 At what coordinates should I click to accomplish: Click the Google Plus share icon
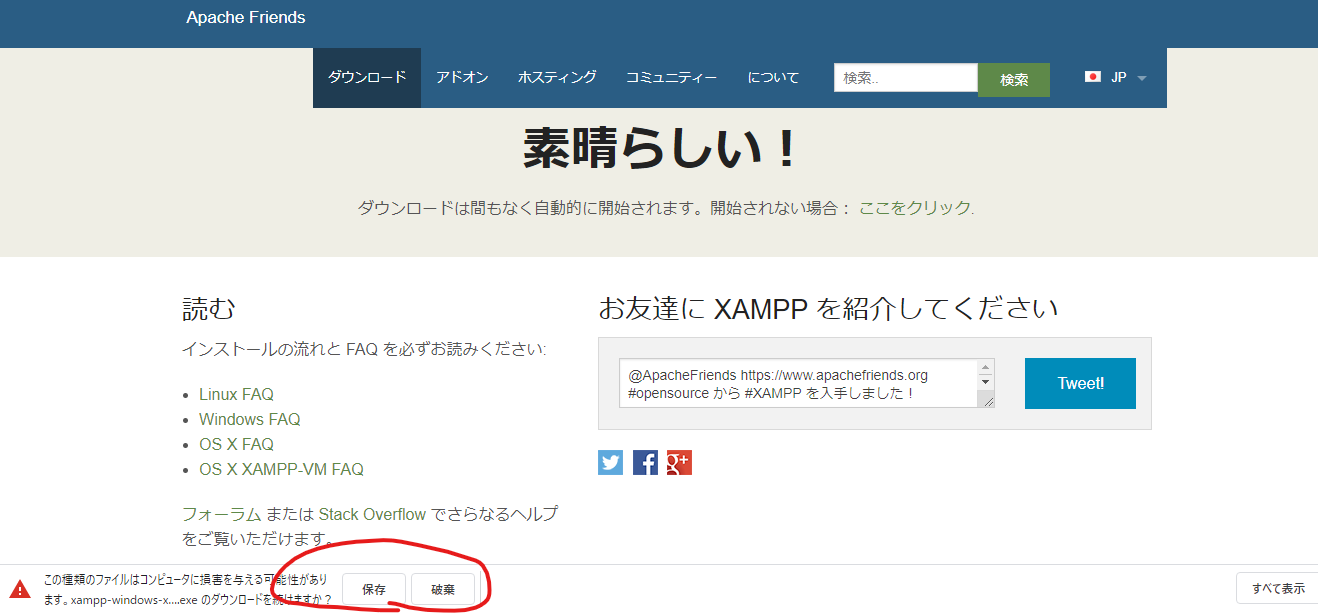[x=679, y=462]
